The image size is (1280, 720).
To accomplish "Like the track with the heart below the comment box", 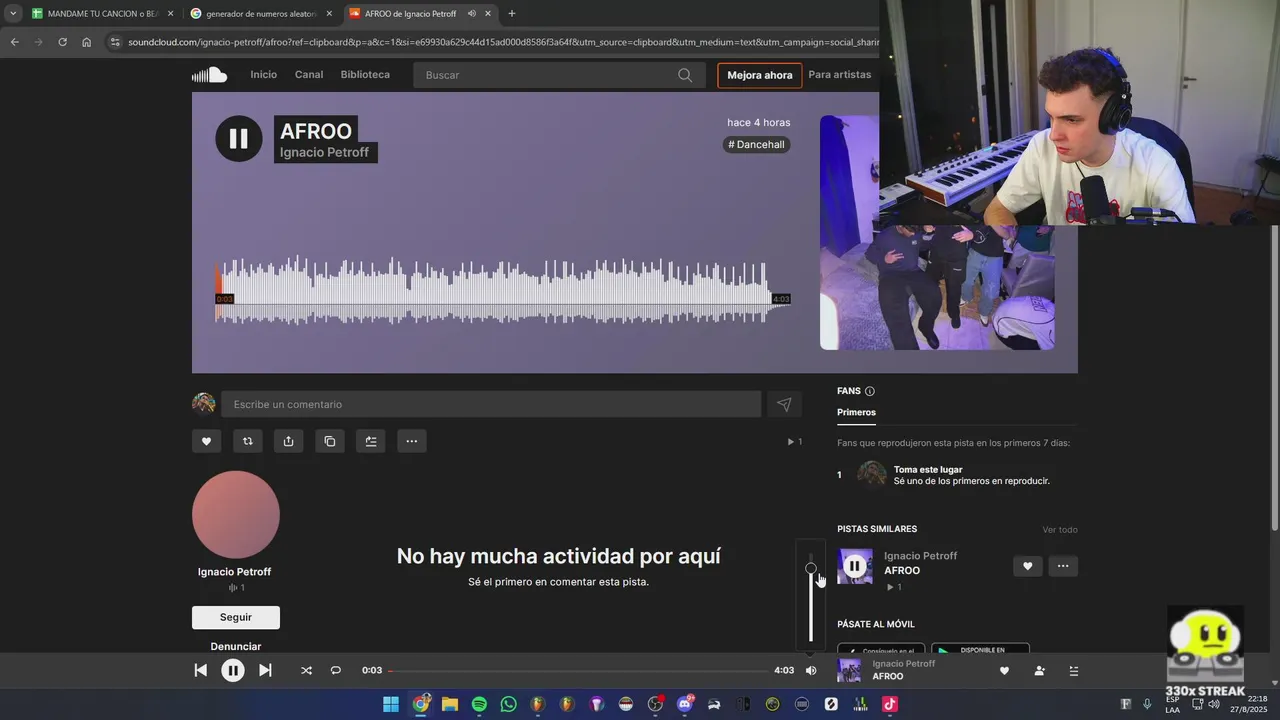I will [207, 441].
